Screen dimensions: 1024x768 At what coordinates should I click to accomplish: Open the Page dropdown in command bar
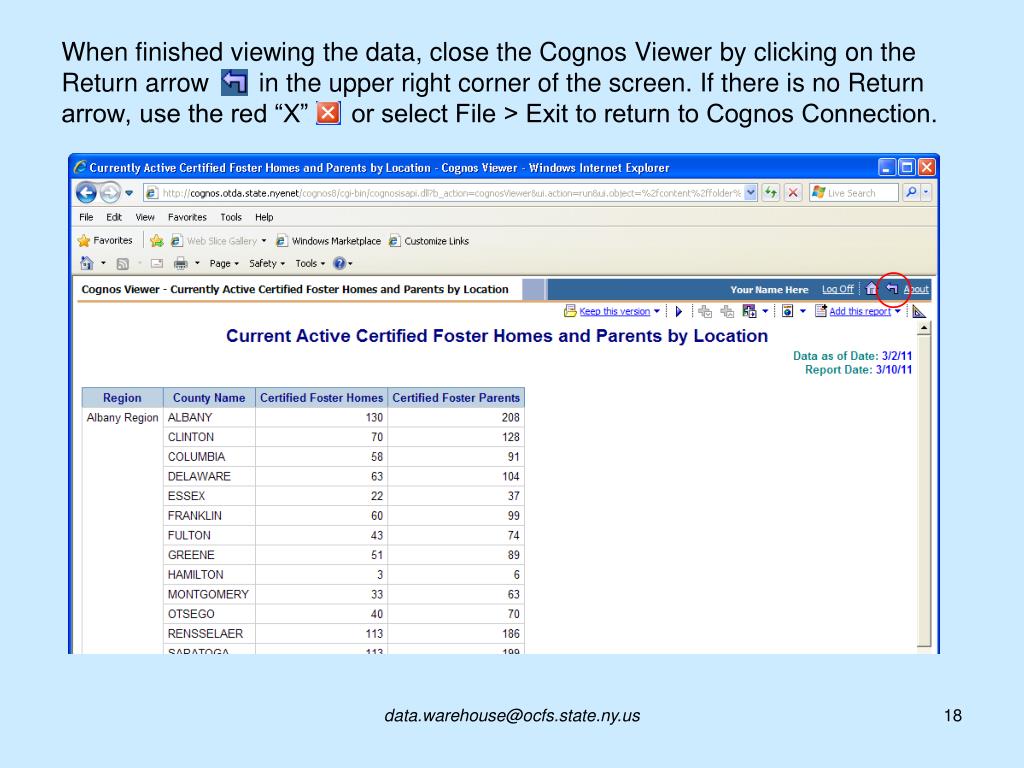click(x=224, y=264)
